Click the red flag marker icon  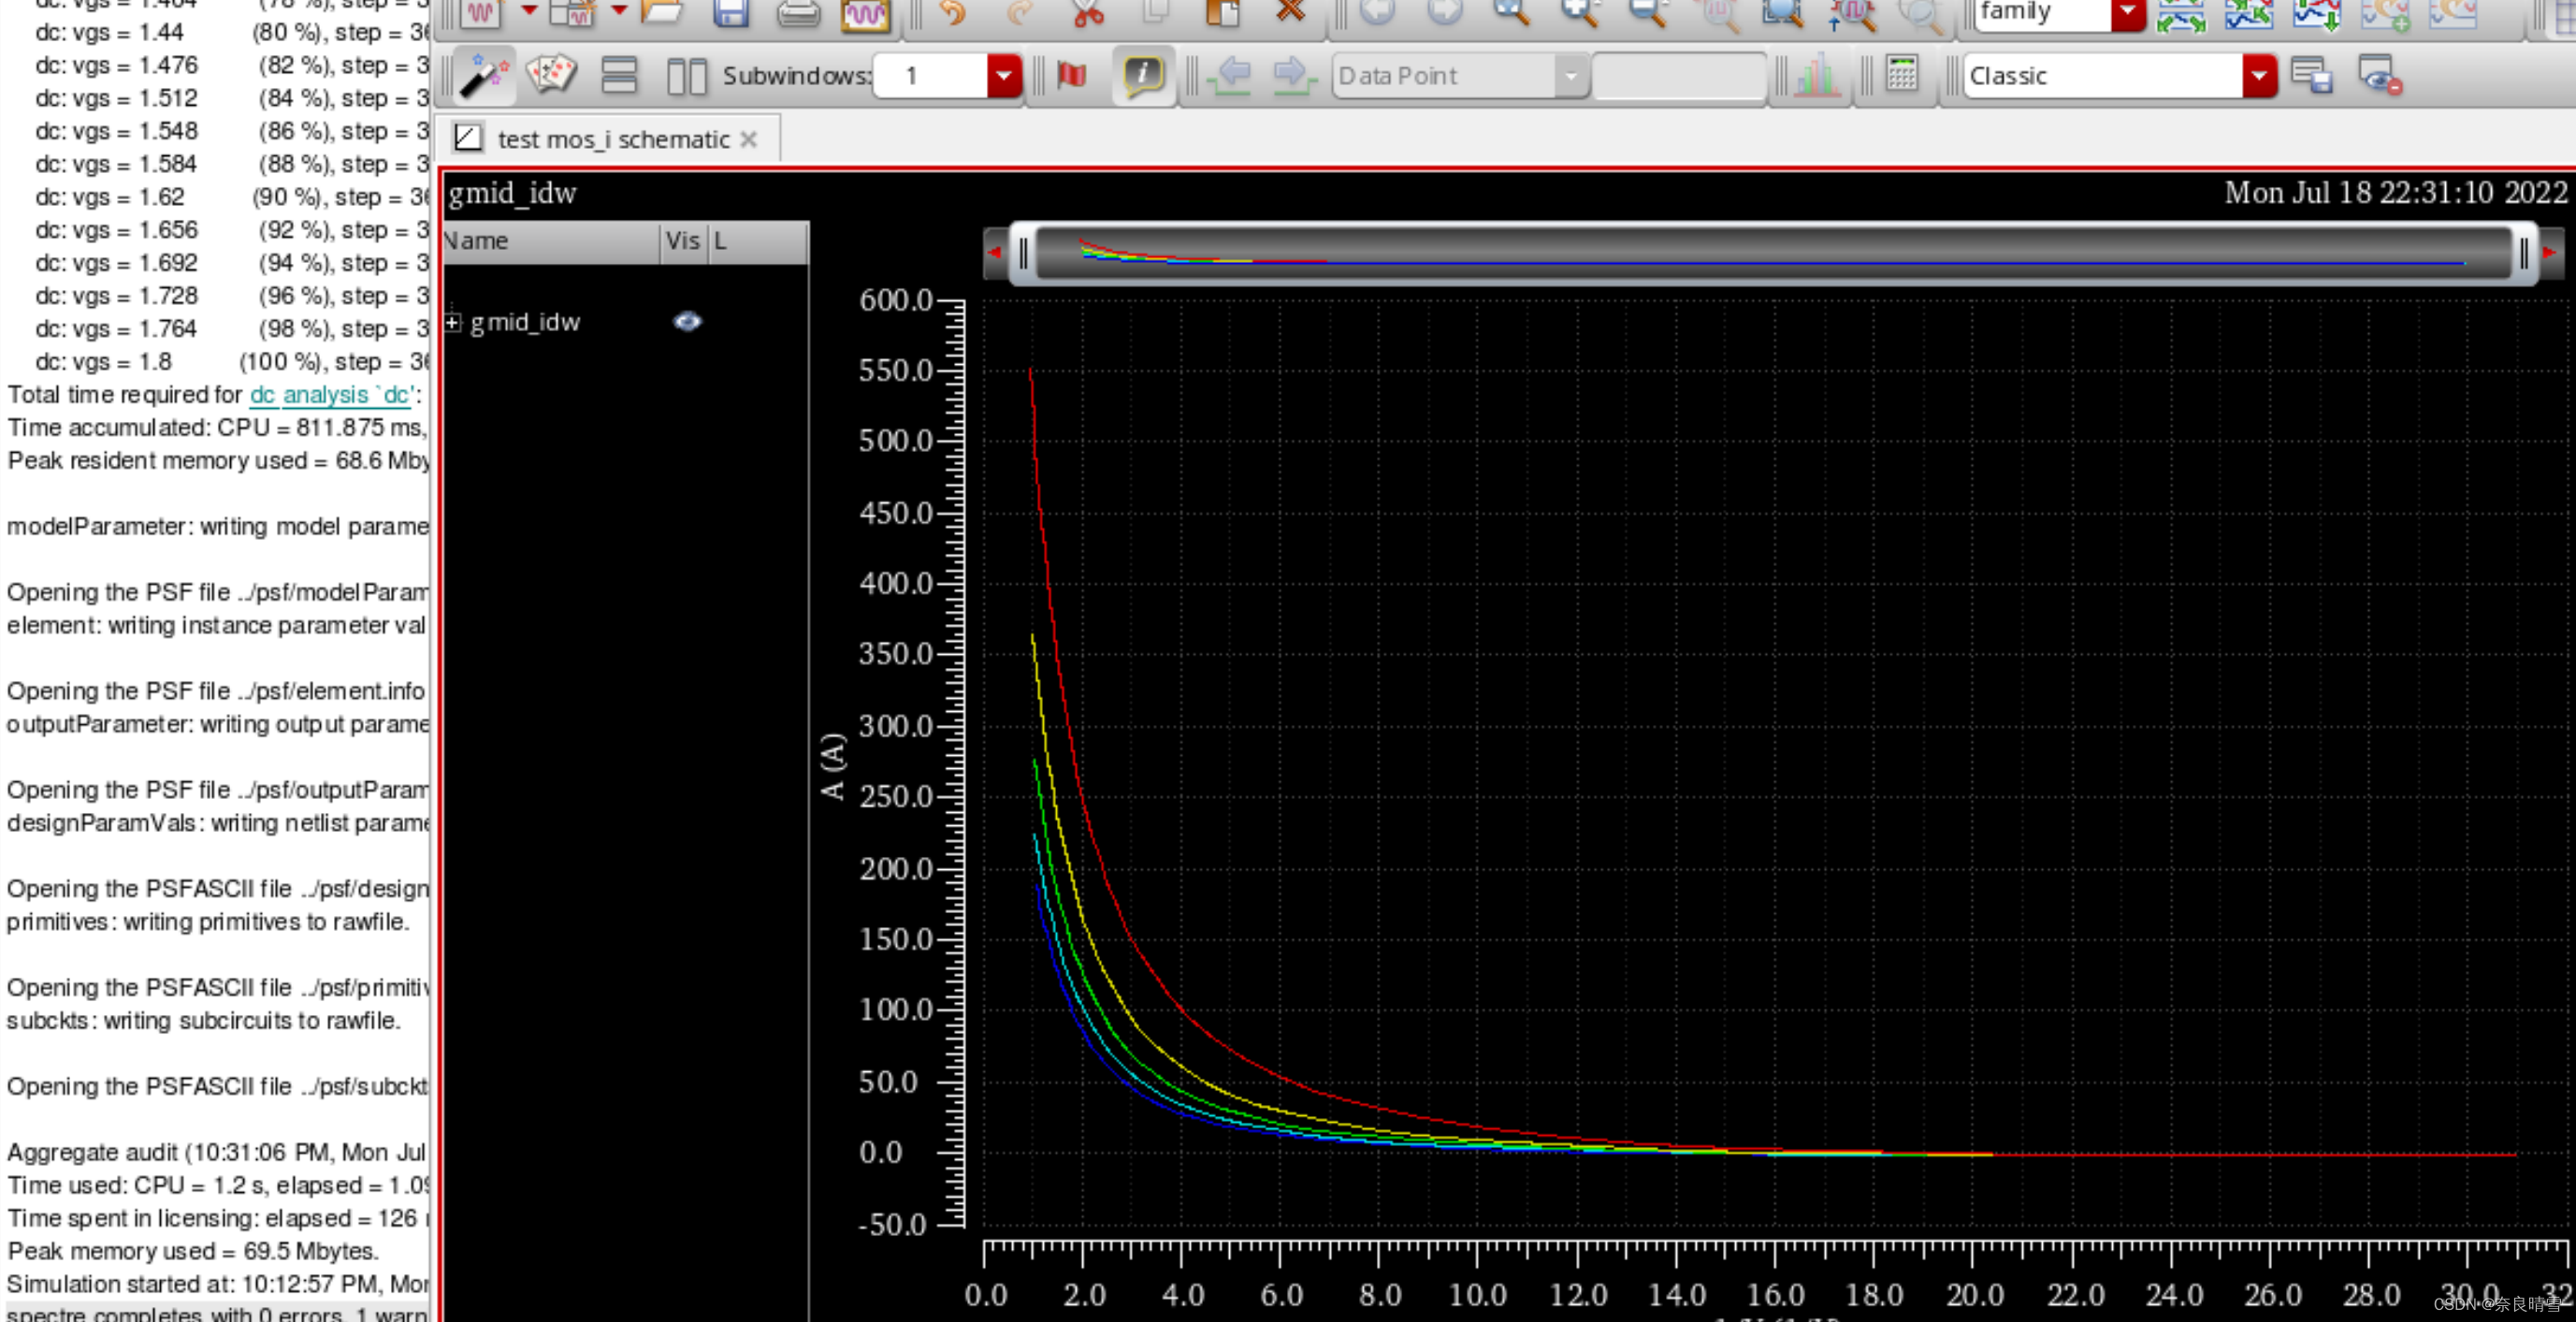[x=1072, y=75]
